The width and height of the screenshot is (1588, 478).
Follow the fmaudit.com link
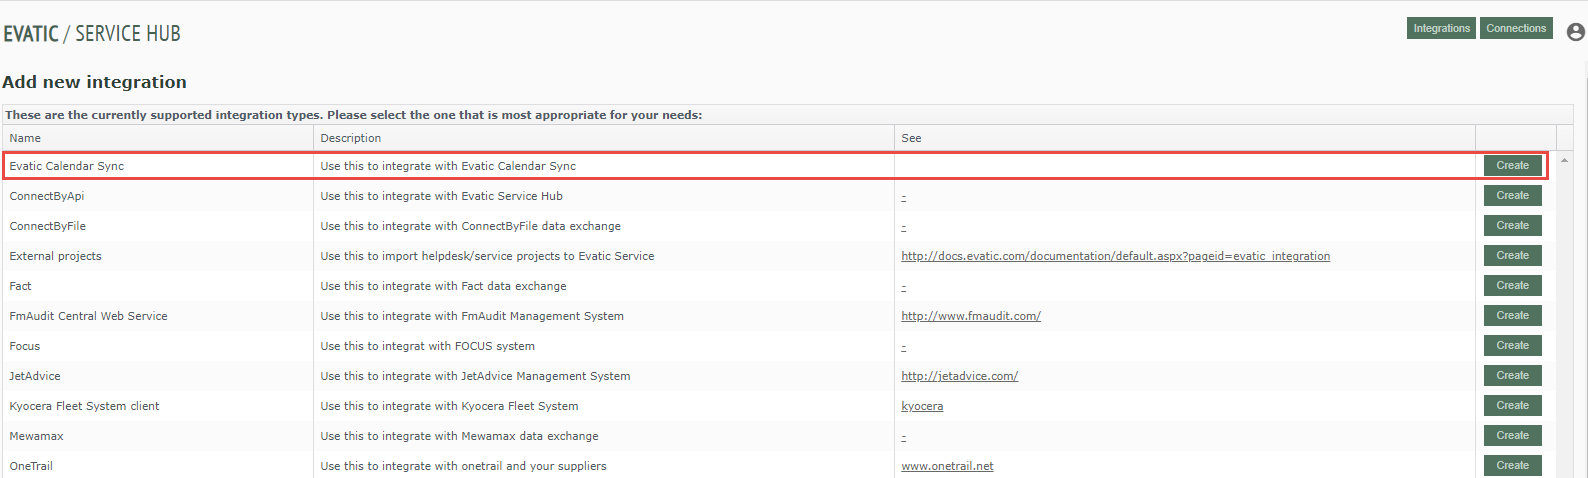pyautogui.click(x=971, y=316)
